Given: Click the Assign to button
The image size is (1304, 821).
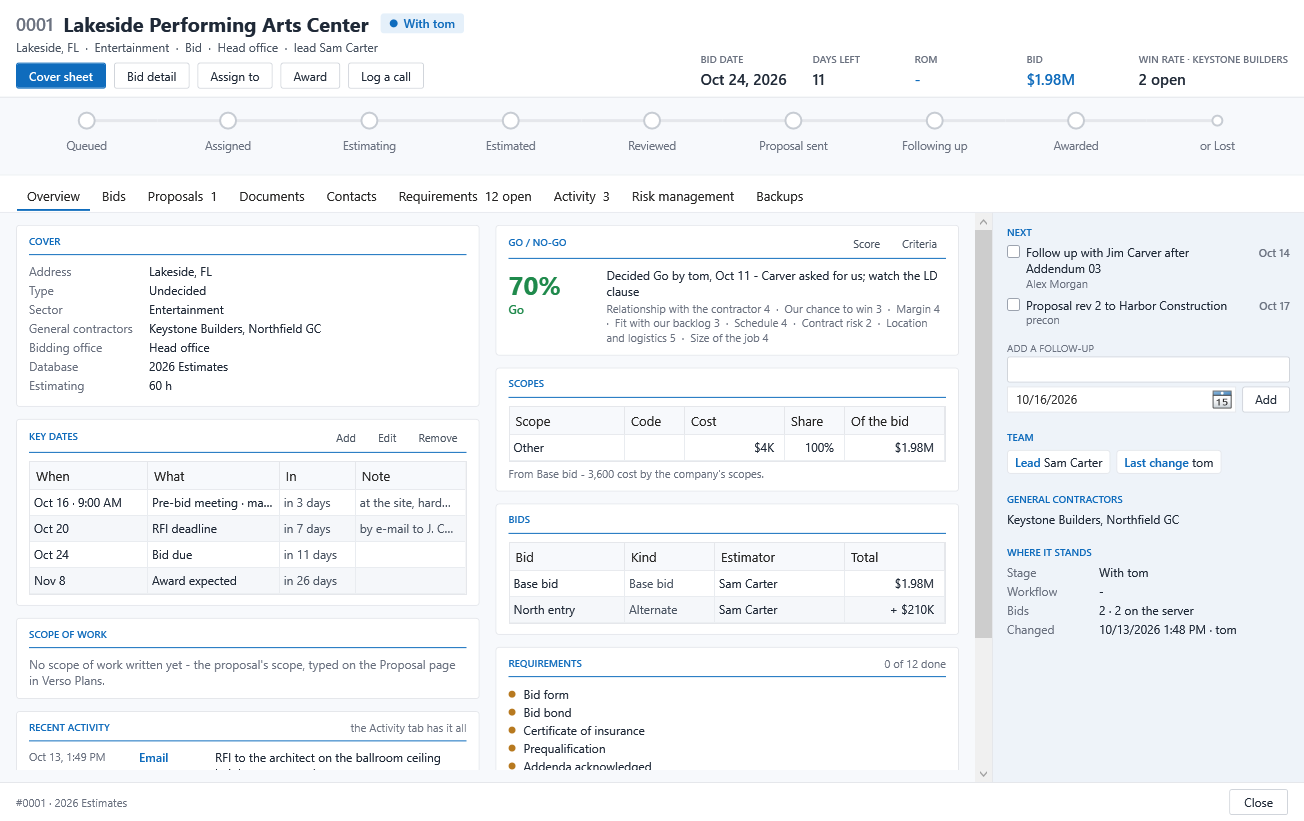Looking at the screenshot, I should 235,77.
